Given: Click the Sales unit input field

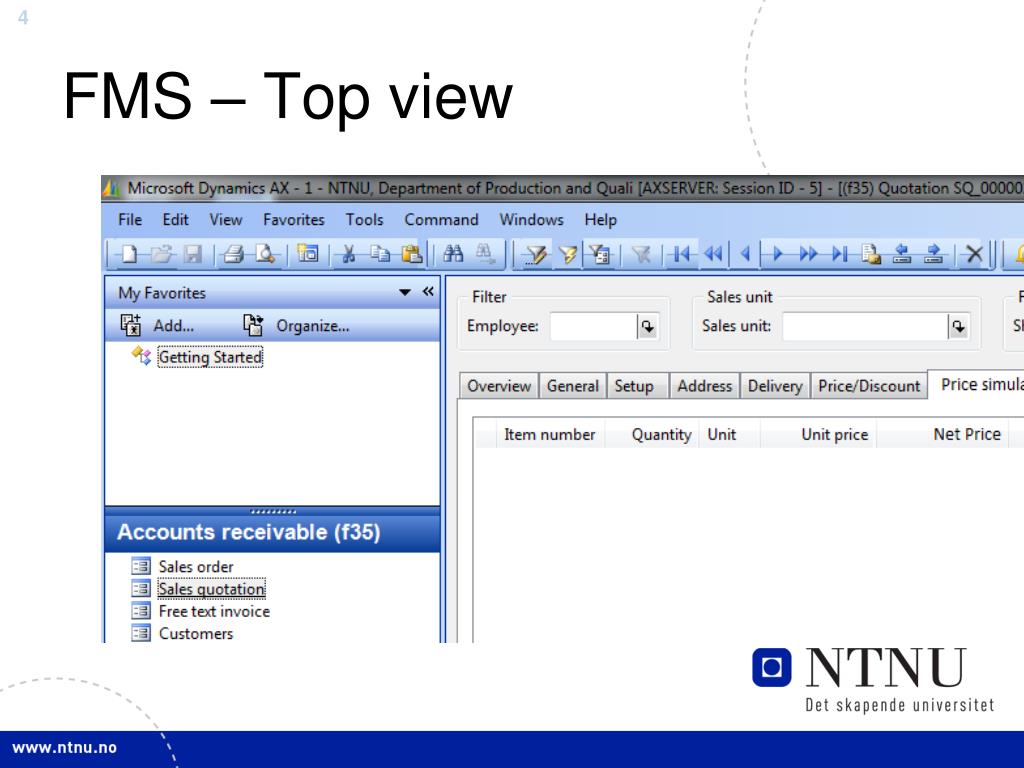Looking at the screenshot, I should [x=865, y=327].
